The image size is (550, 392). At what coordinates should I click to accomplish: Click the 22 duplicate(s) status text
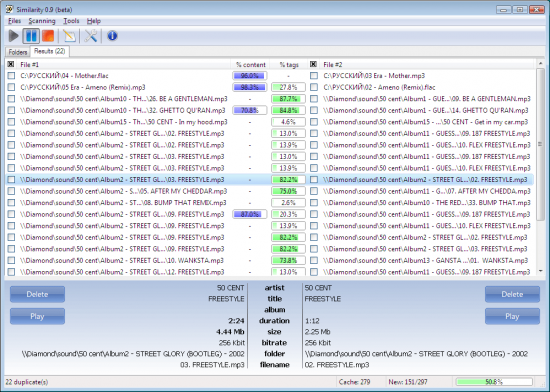(27, 382)
